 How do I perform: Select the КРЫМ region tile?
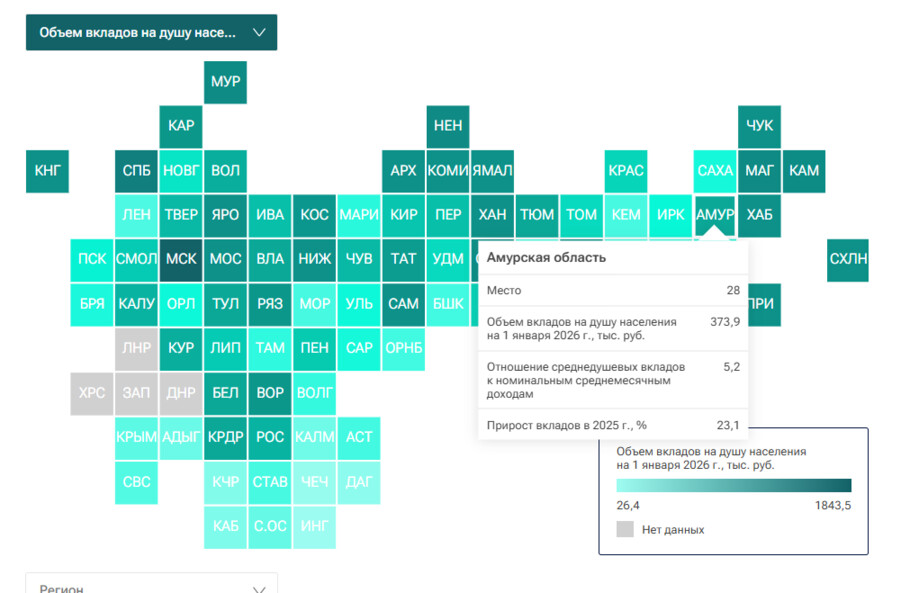coord(137,437)
